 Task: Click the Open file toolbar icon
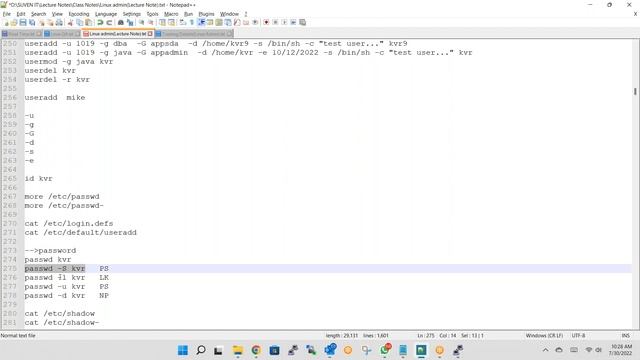coord(14,22)
